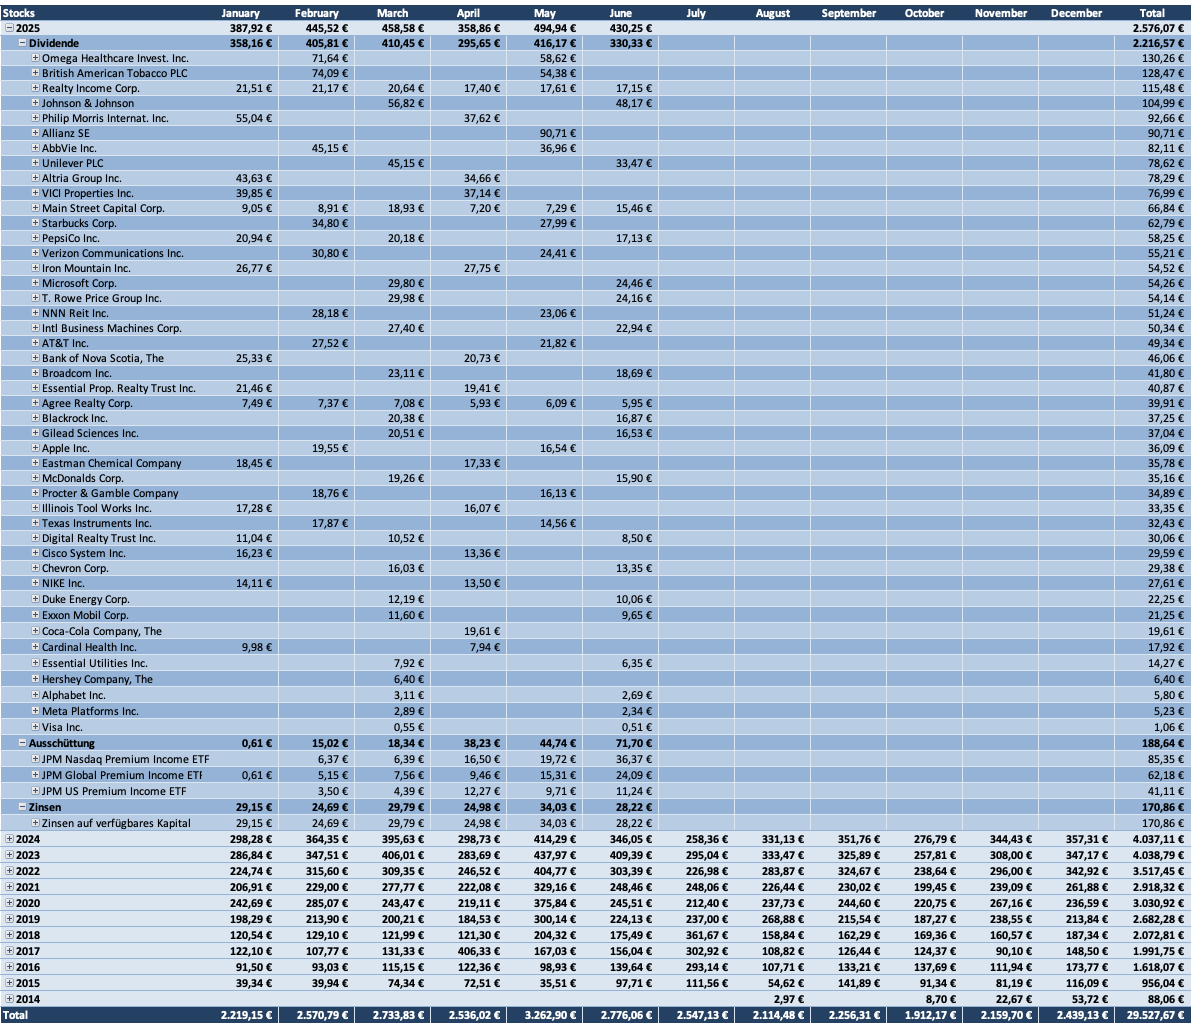Image resolution: width=1191 pixels, height=1023 pixels.
Task: Click the PepsiCo Inc. row label
Action: (71, 238)
